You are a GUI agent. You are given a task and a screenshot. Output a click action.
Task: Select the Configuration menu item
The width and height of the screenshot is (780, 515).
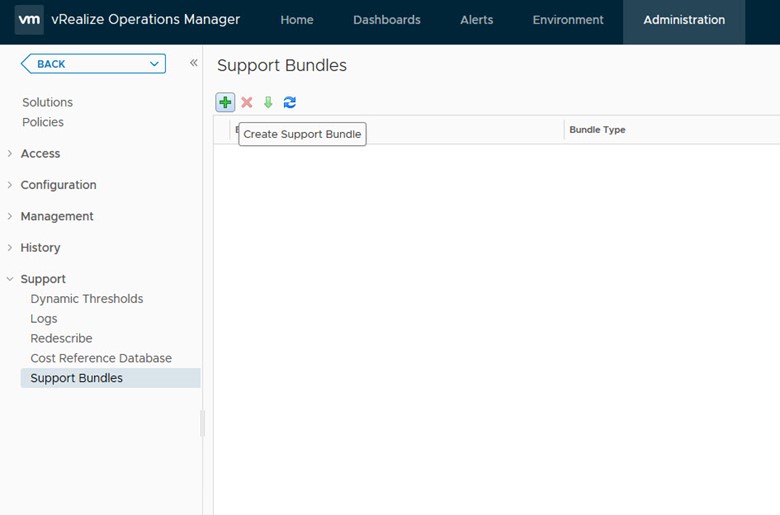point(58,185)
